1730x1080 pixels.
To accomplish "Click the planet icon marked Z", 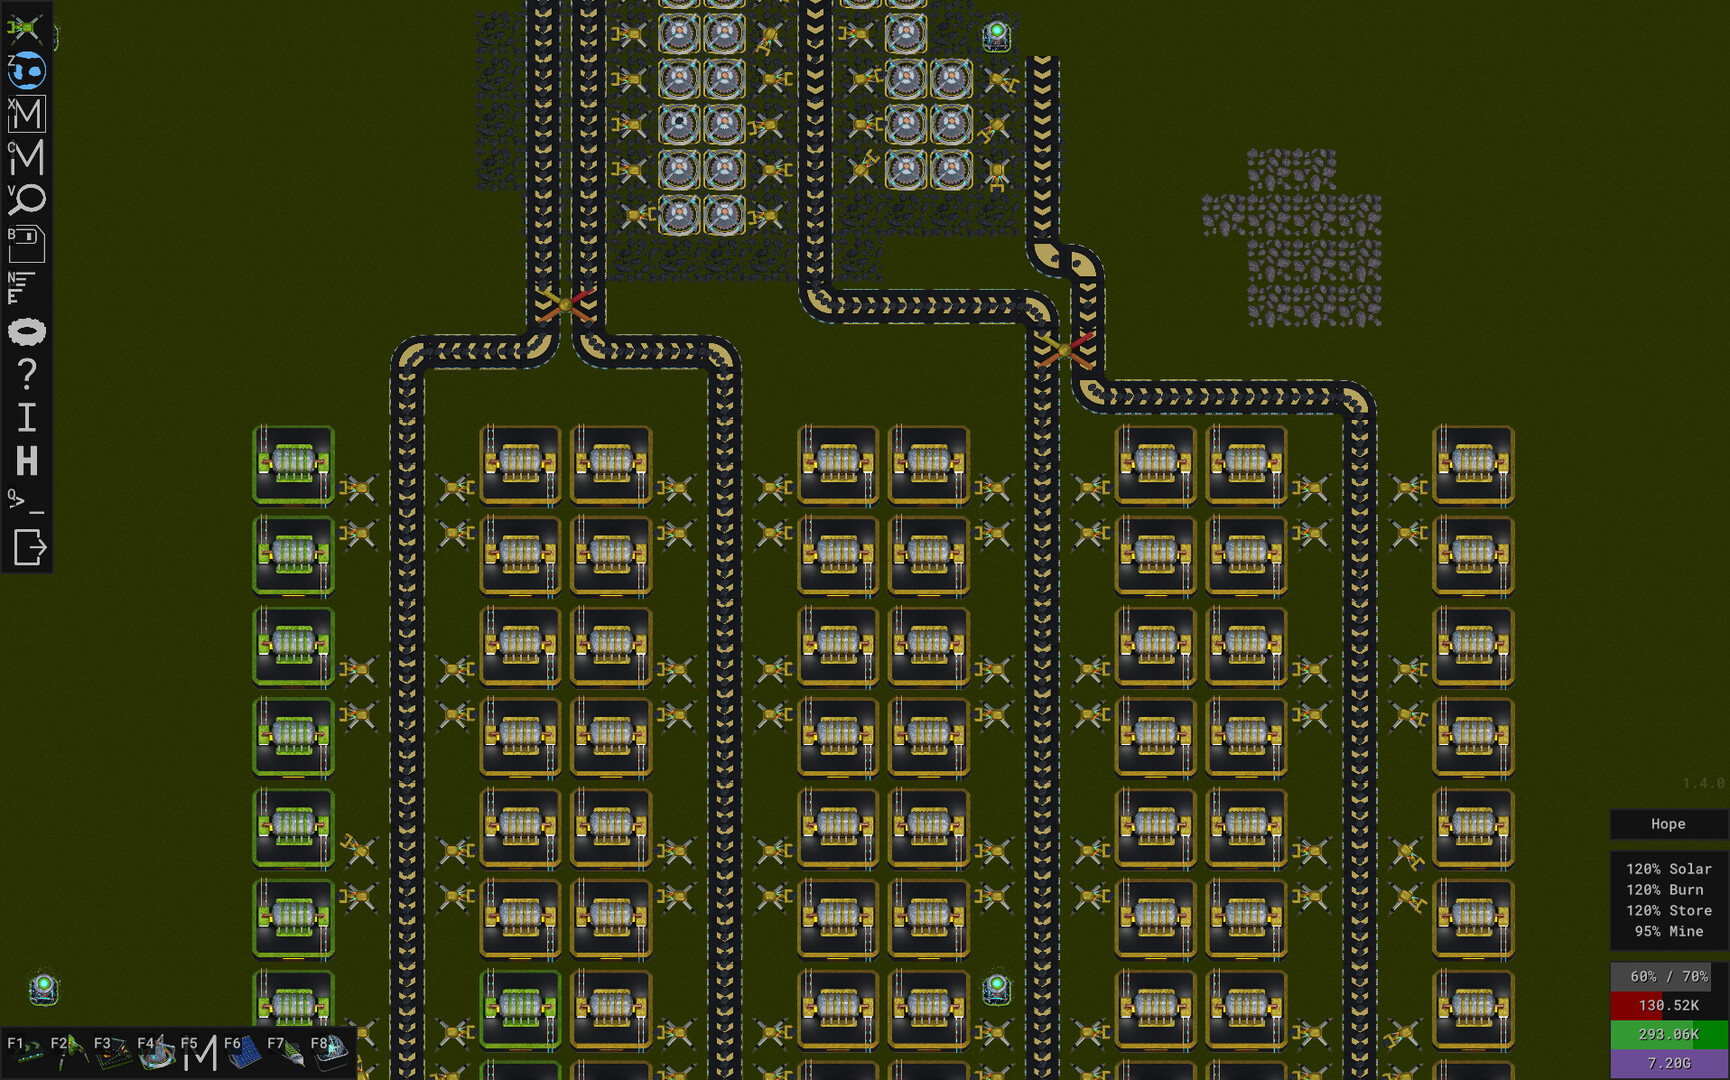I will (x=27, y=71).
